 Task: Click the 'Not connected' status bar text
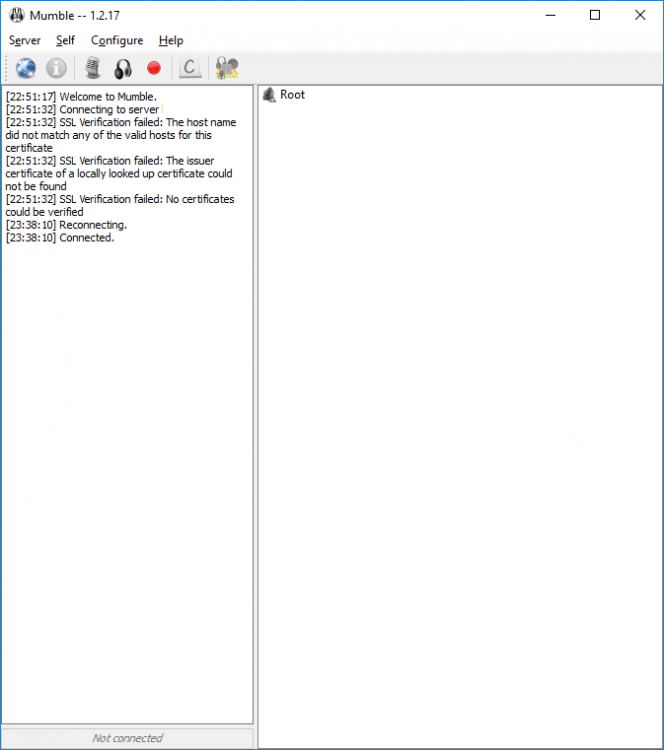pos(127,738)
